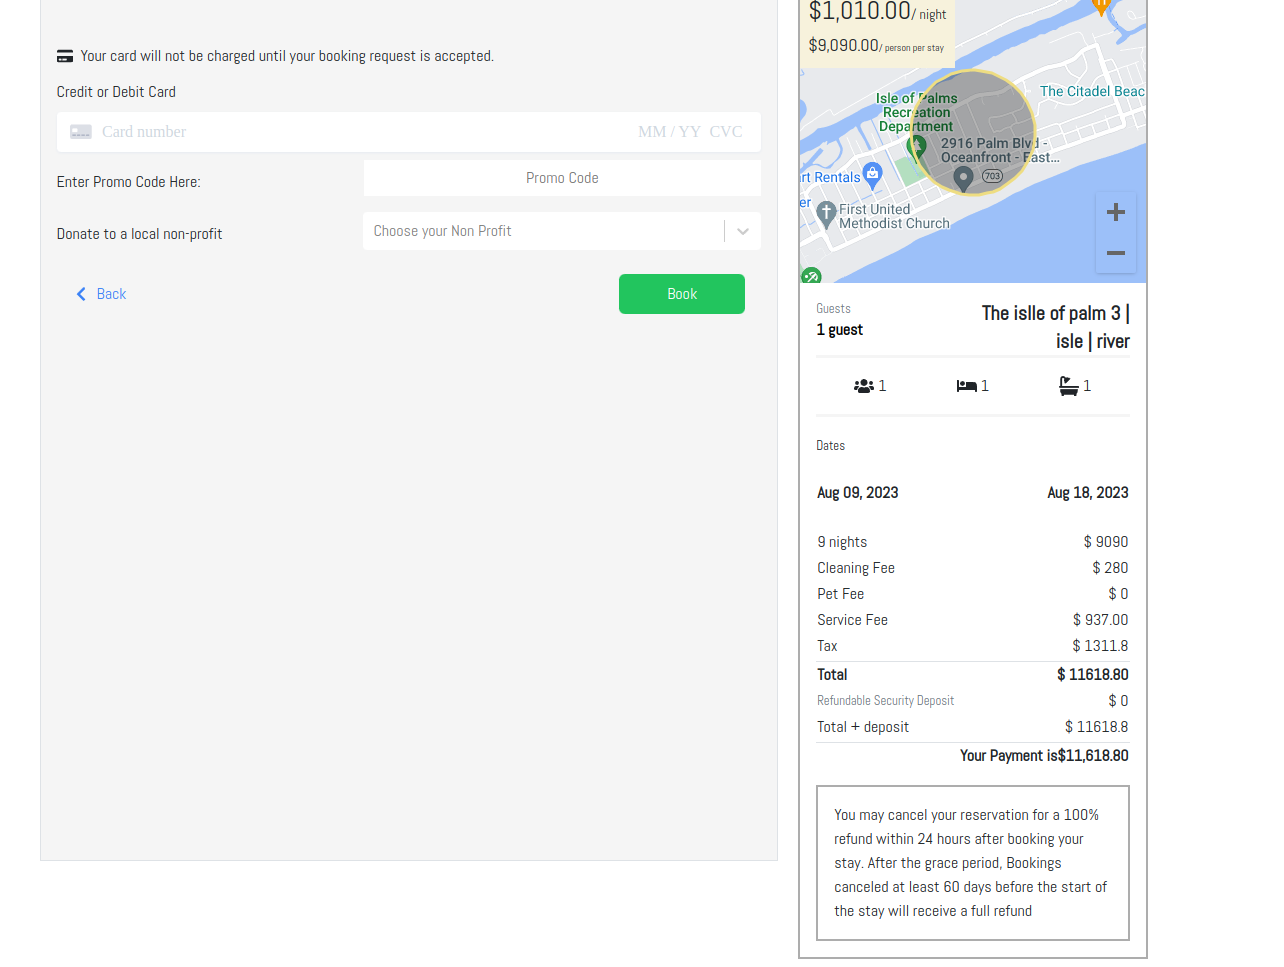The height and width of the screenshot is (967, 1284).
Task: Click the Aug 09, 2023 check-in date
Action: pyautogui.click(x=857, y=493)
